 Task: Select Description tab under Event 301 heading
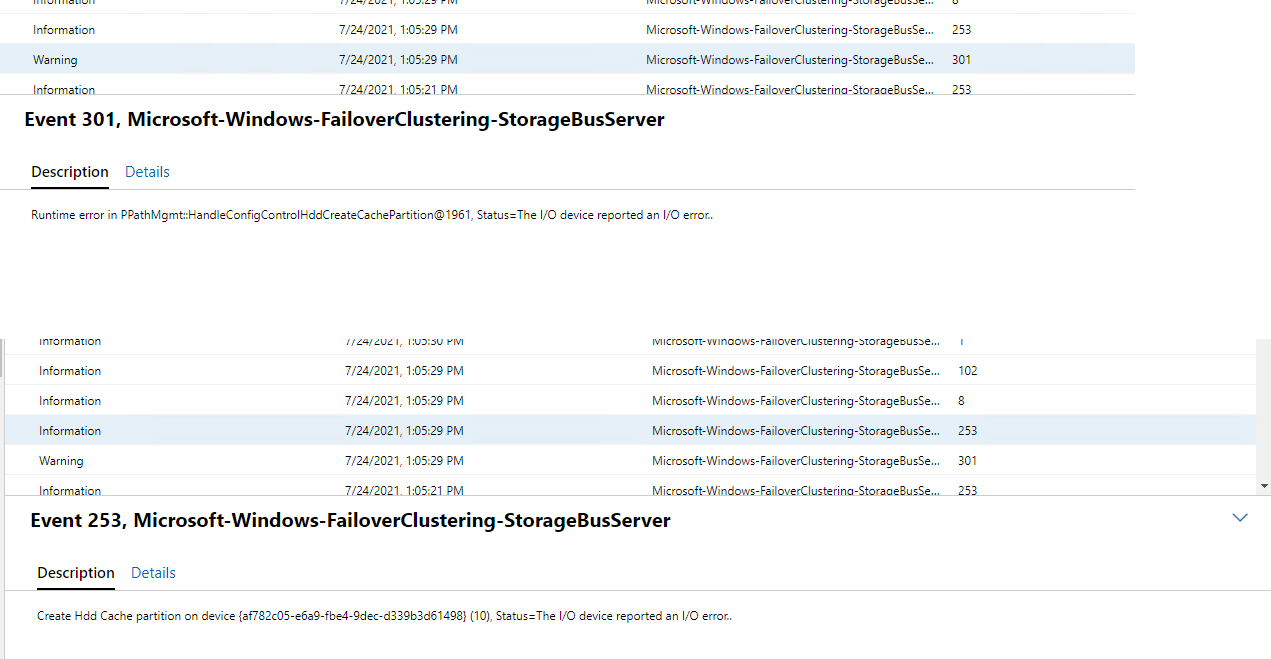click(70, 172)
